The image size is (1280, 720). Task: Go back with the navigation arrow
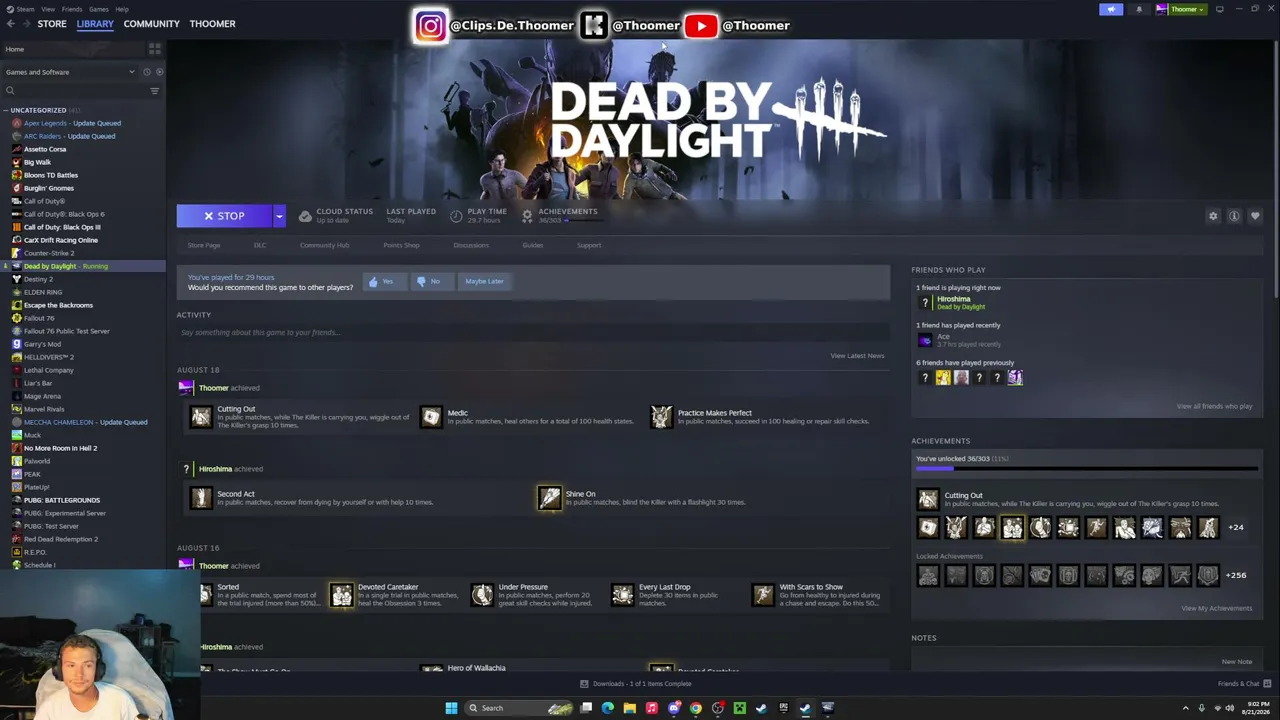11,24
